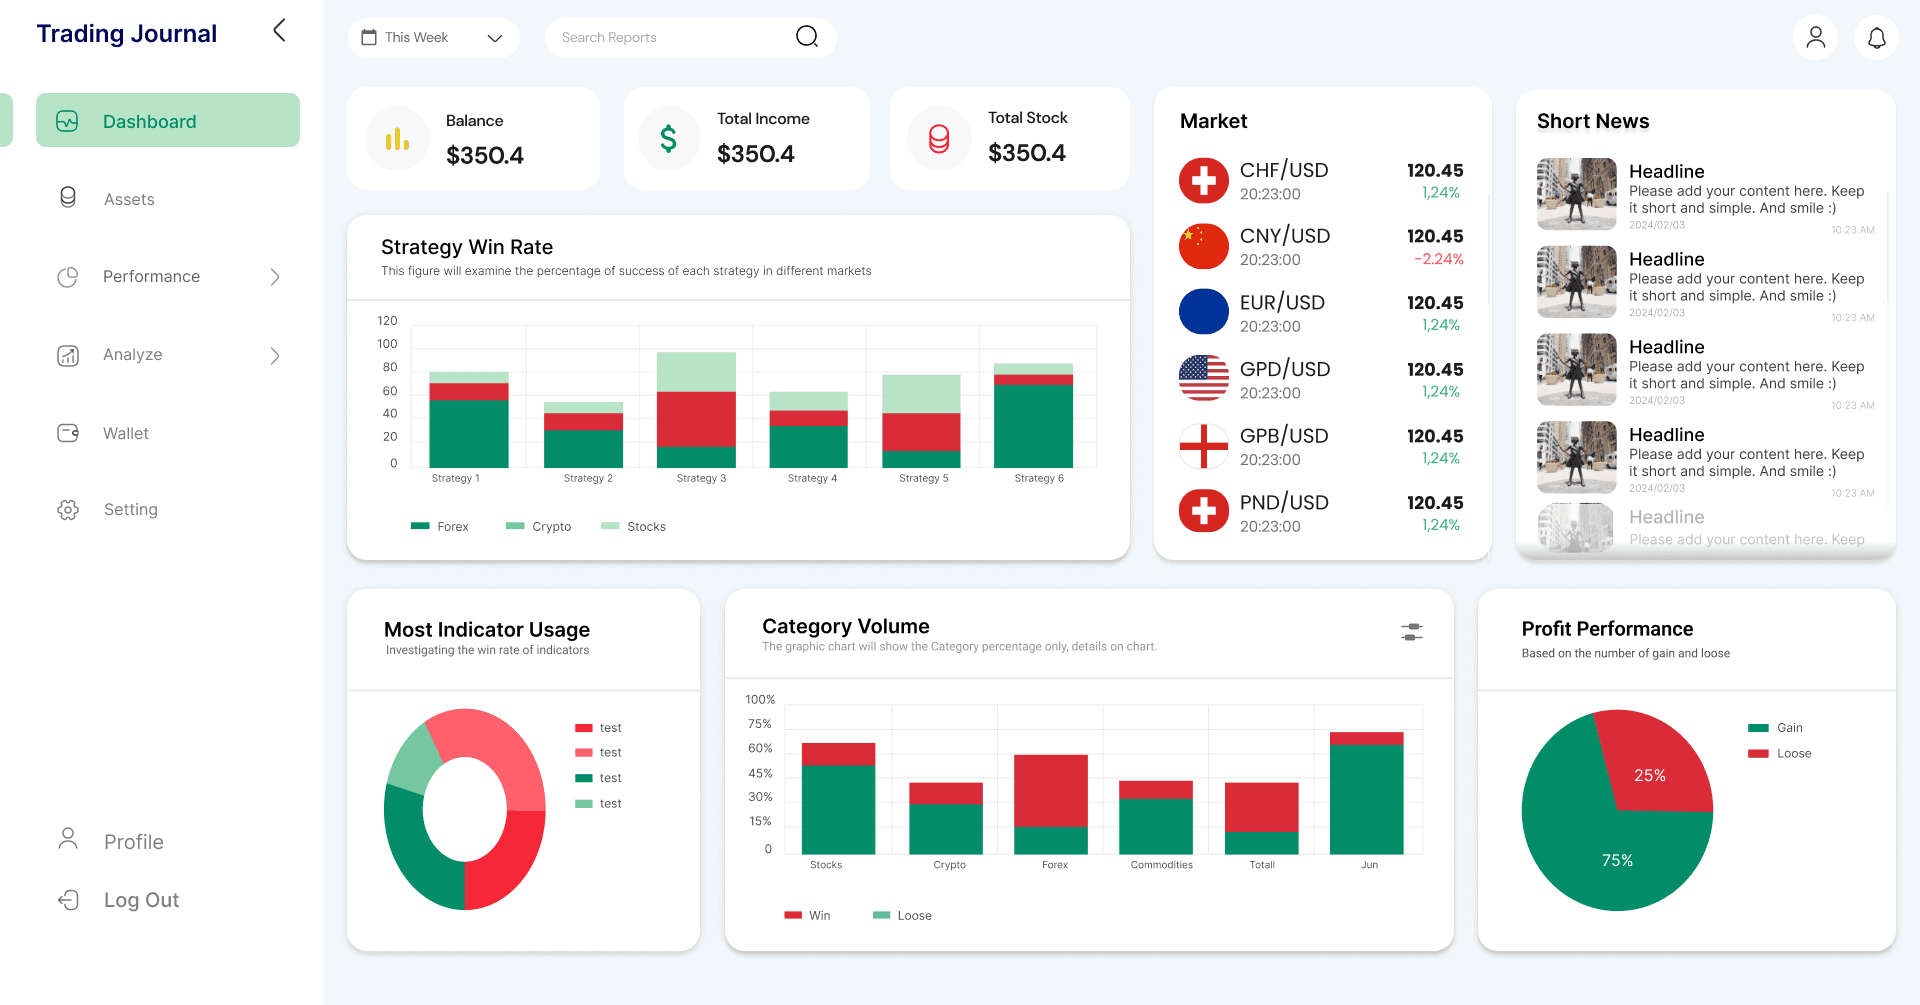Open notifications via the bell icon
Viewport: 1920px width, 1005px height.
click(x=1877, y=37)
